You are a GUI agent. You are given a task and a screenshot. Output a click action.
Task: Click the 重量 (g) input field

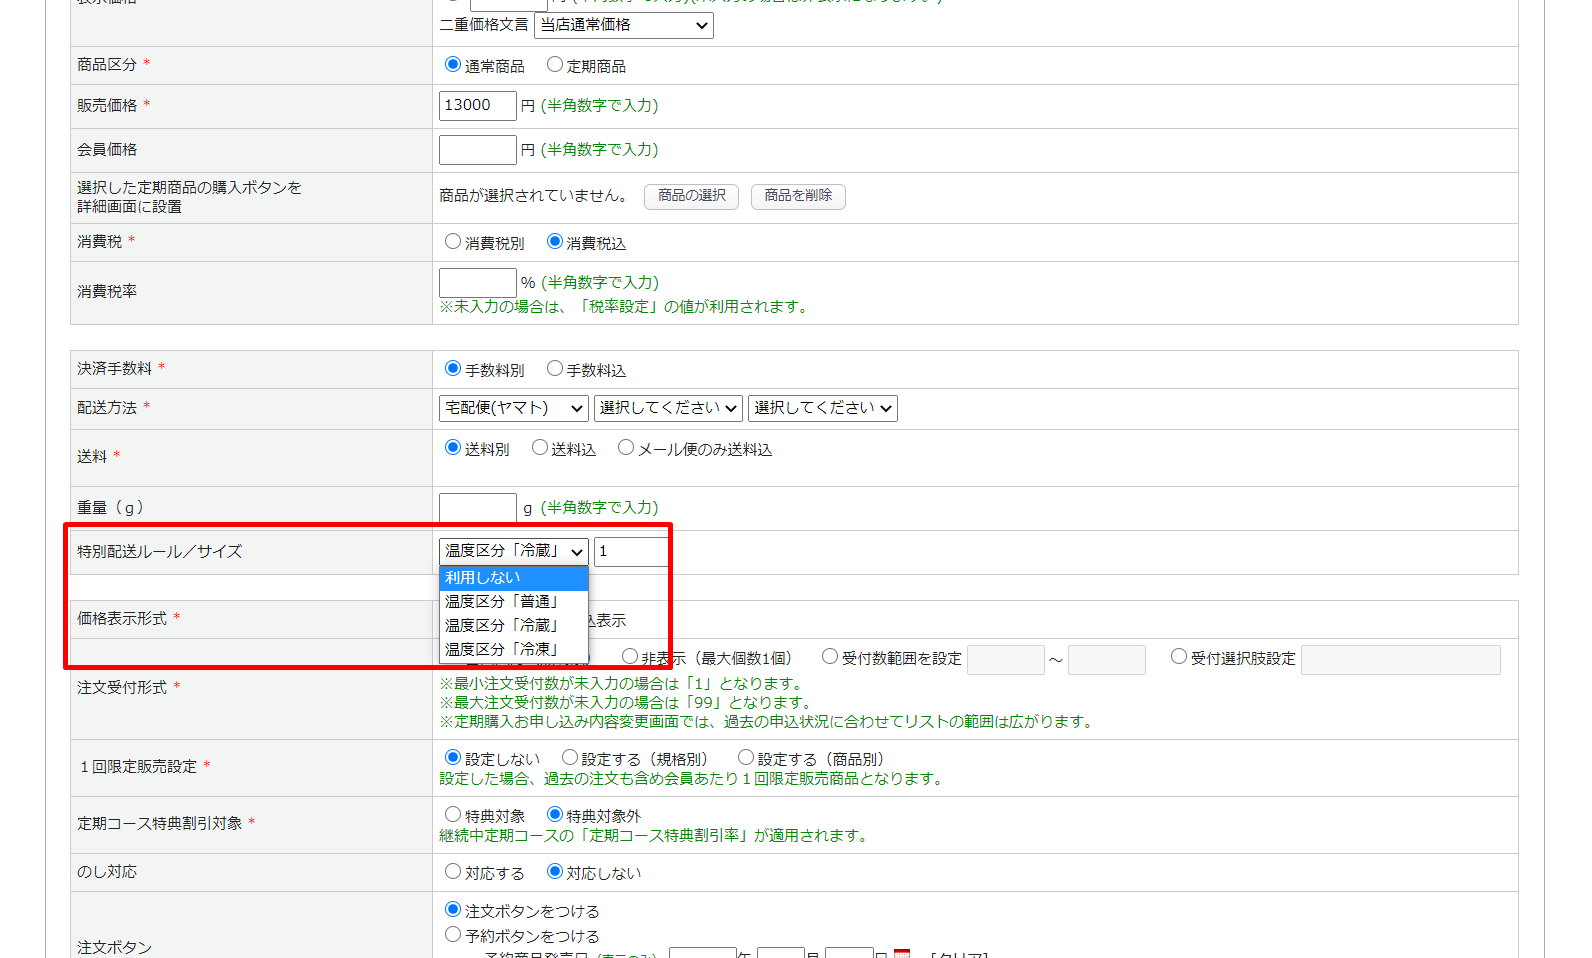477,508
